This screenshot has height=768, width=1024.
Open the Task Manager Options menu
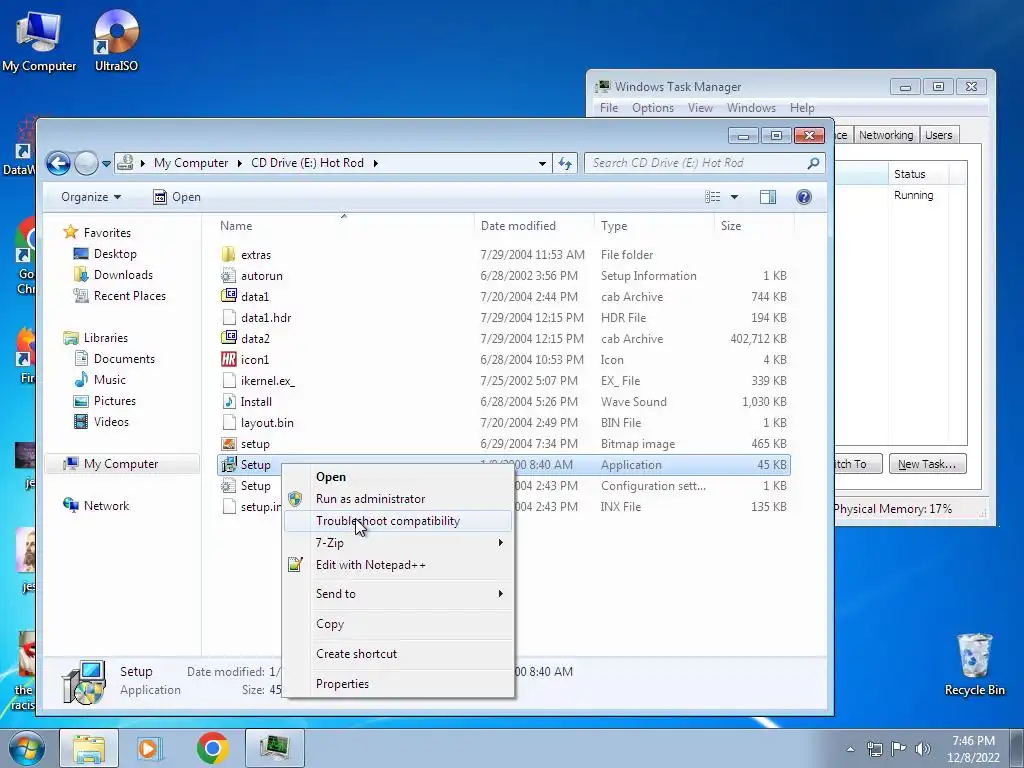(x=652, y=108)
